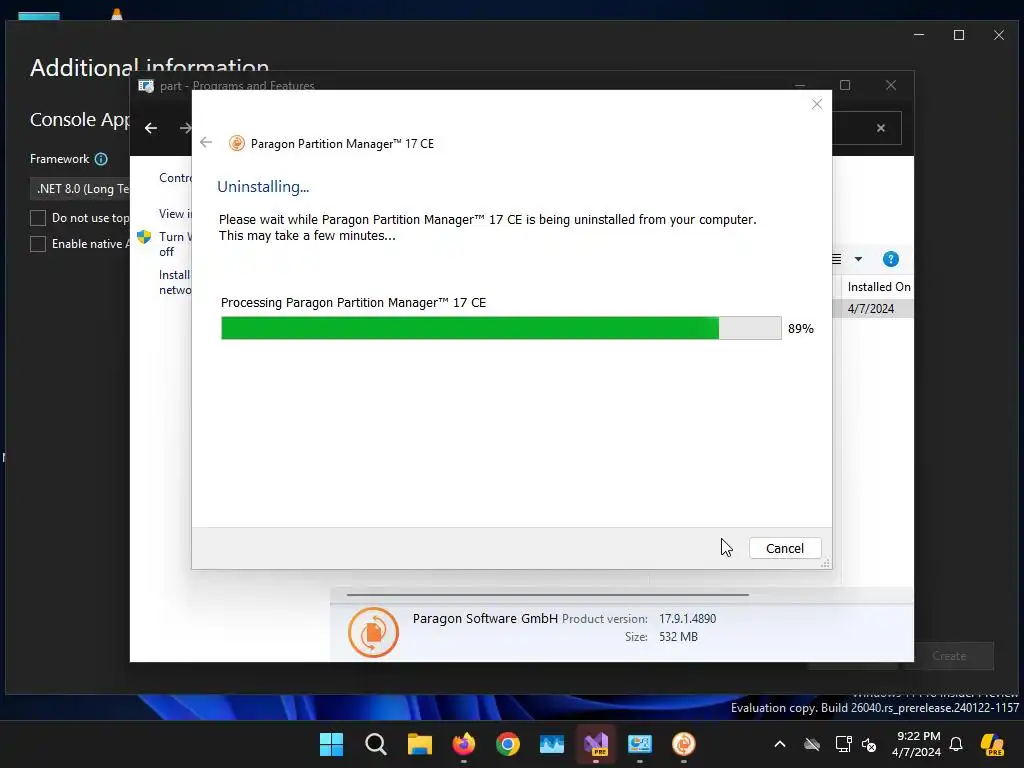Change view using the list view icon
1024x768 pixels.
click(x=837, y=259)
